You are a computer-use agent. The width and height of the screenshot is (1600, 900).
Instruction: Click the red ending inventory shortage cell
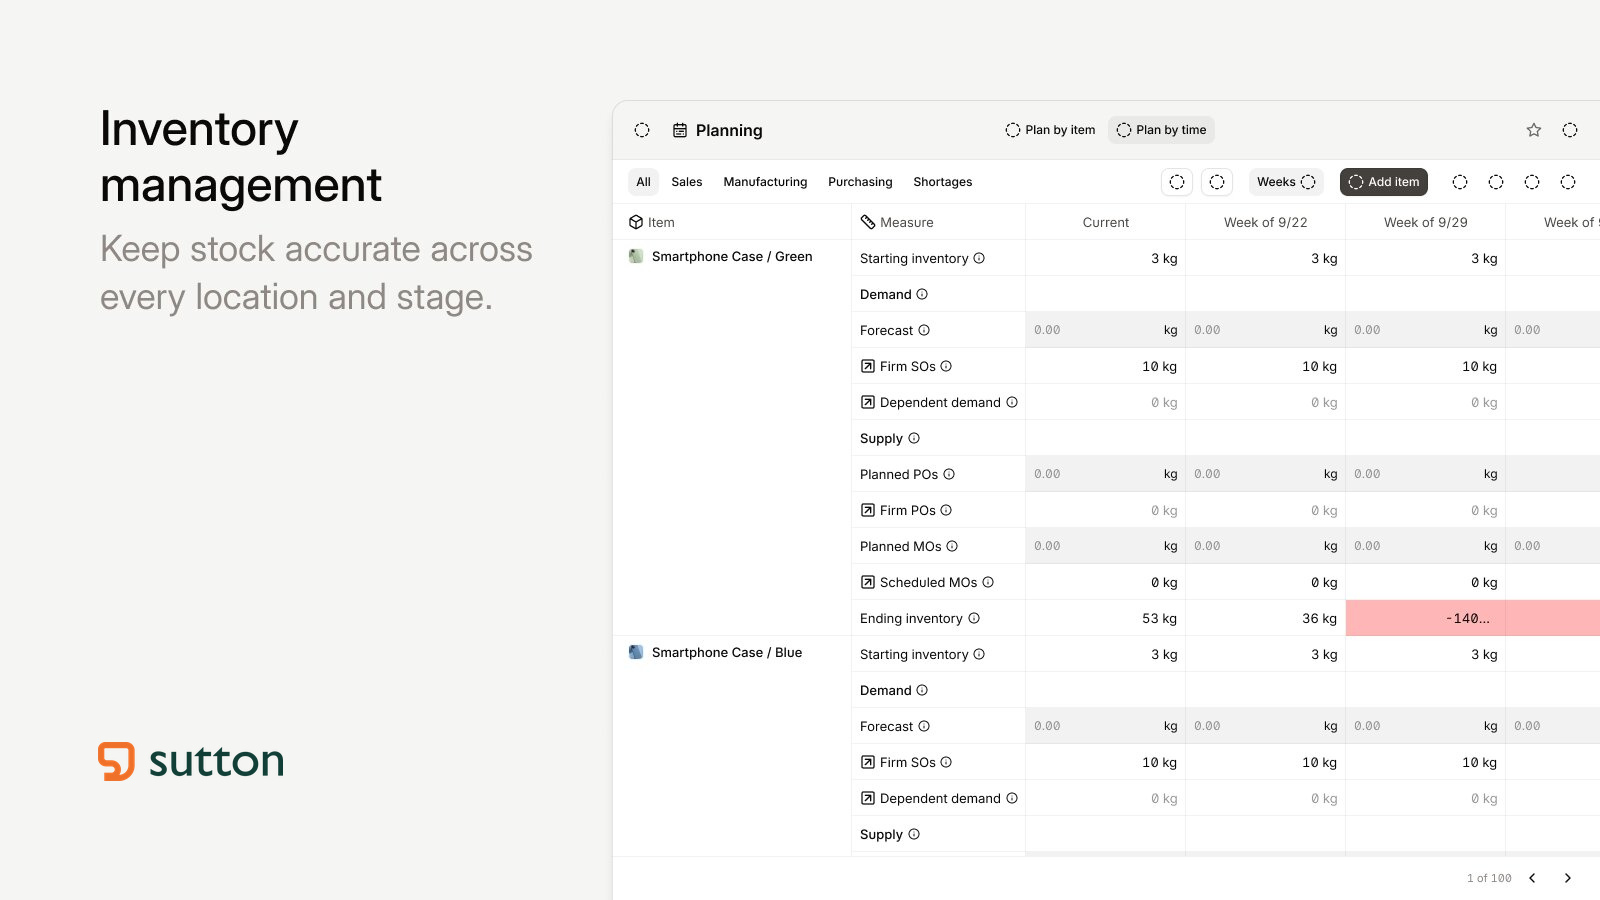pos(1425,618)
